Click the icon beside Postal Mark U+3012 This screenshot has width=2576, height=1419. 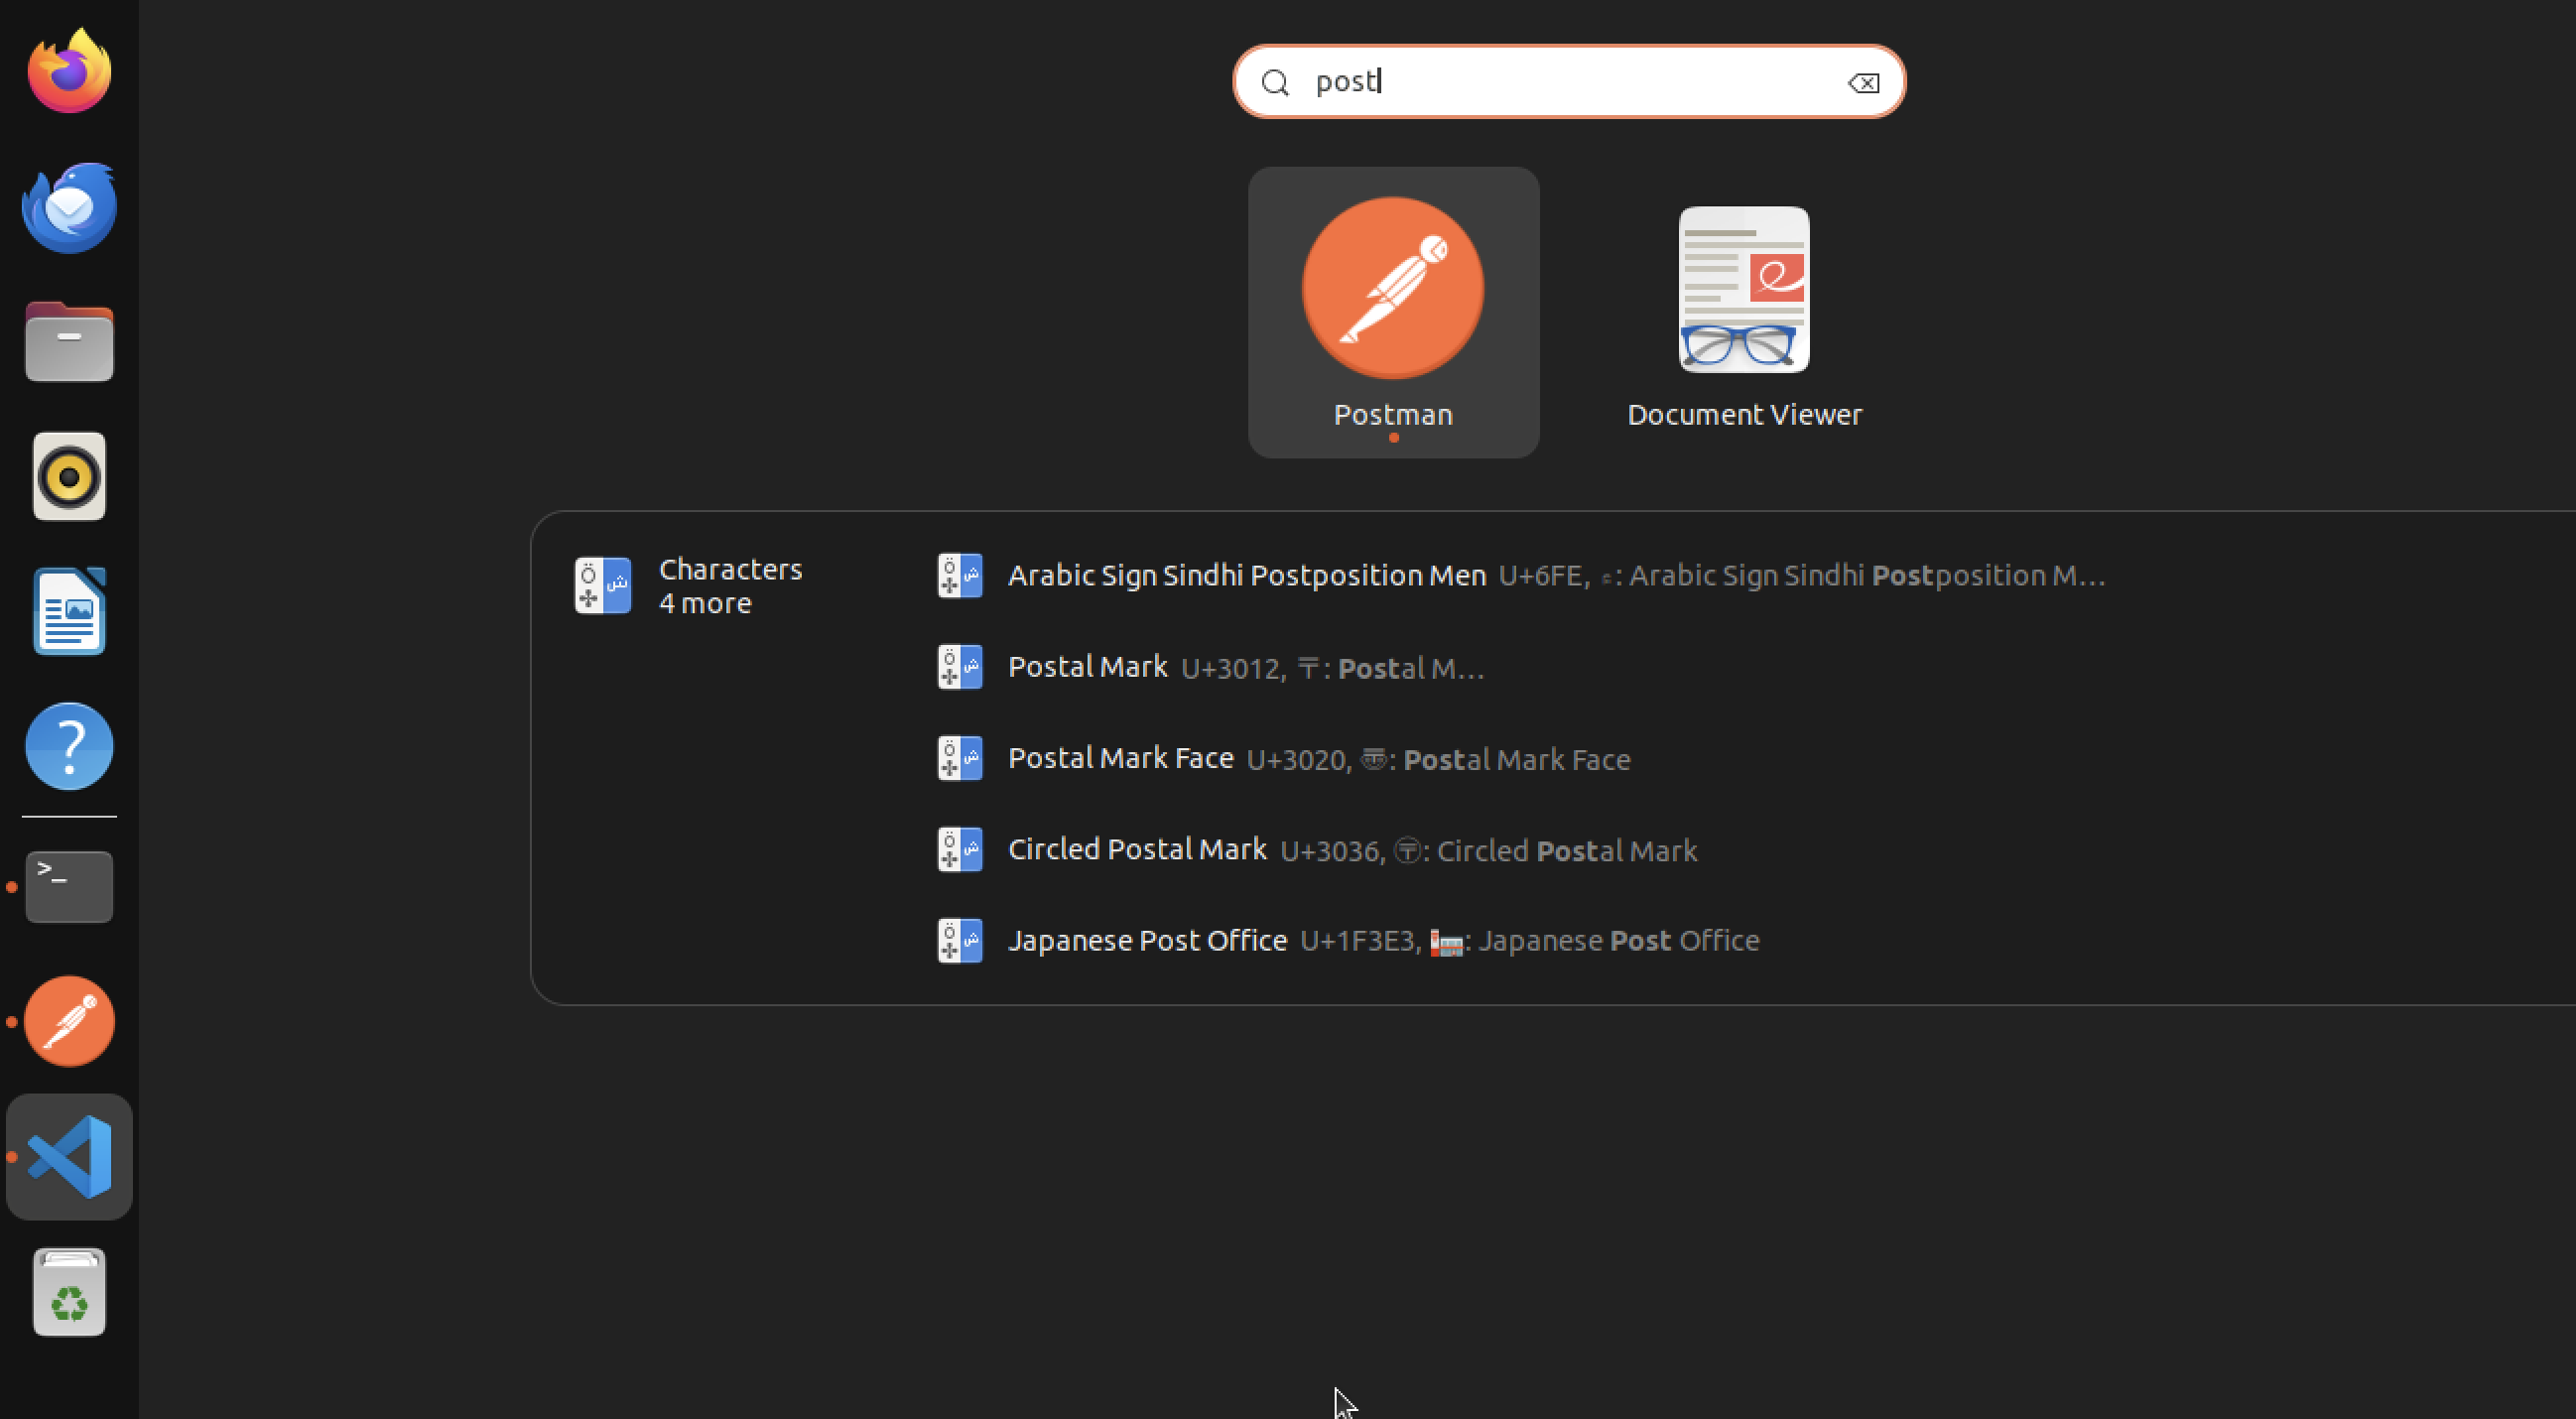point(959,667)
